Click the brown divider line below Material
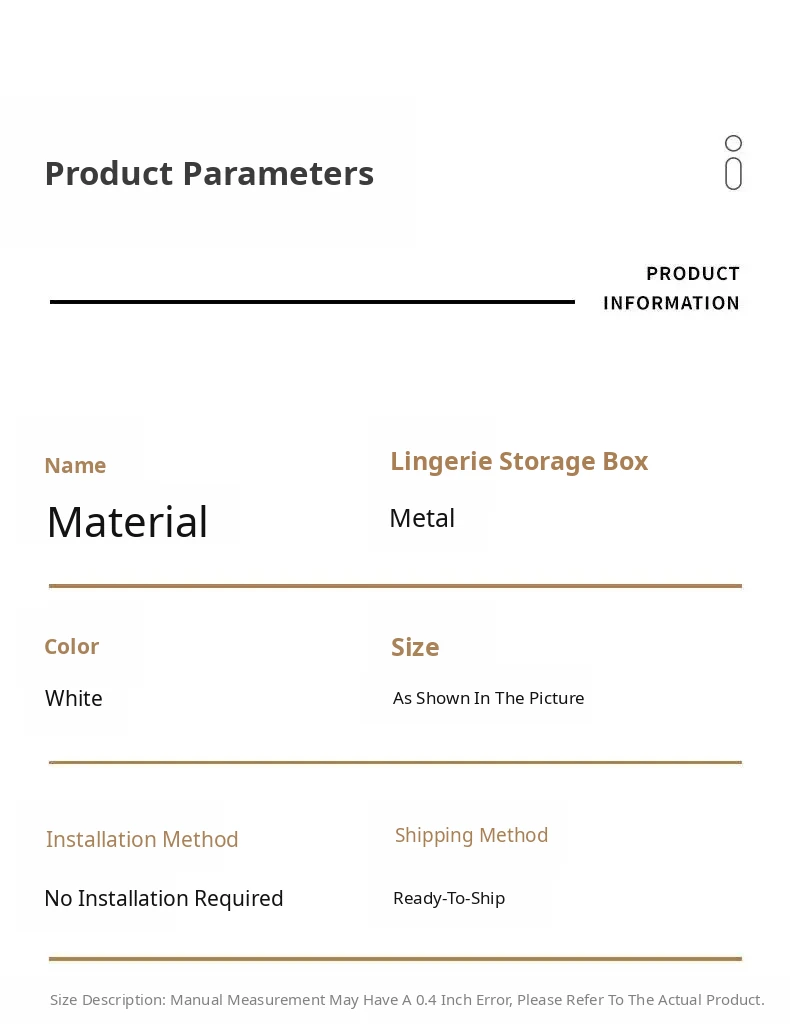 click(395, 586)
